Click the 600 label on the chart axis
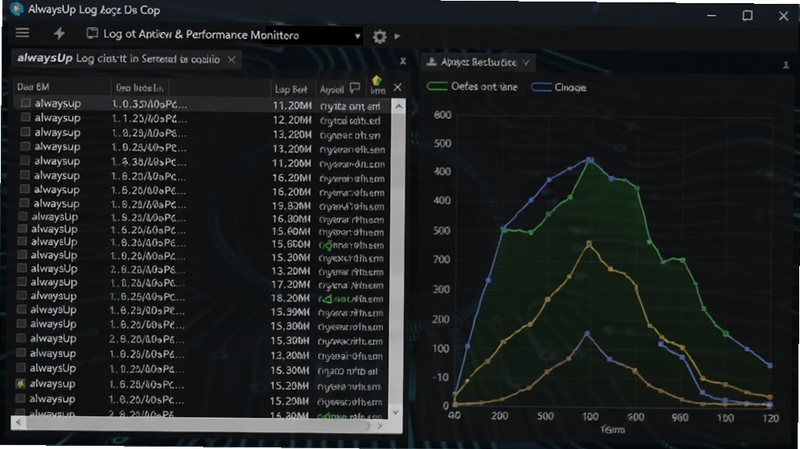This screenshot has width=800, height=449. pyautogui.click(x=442, y=115)
